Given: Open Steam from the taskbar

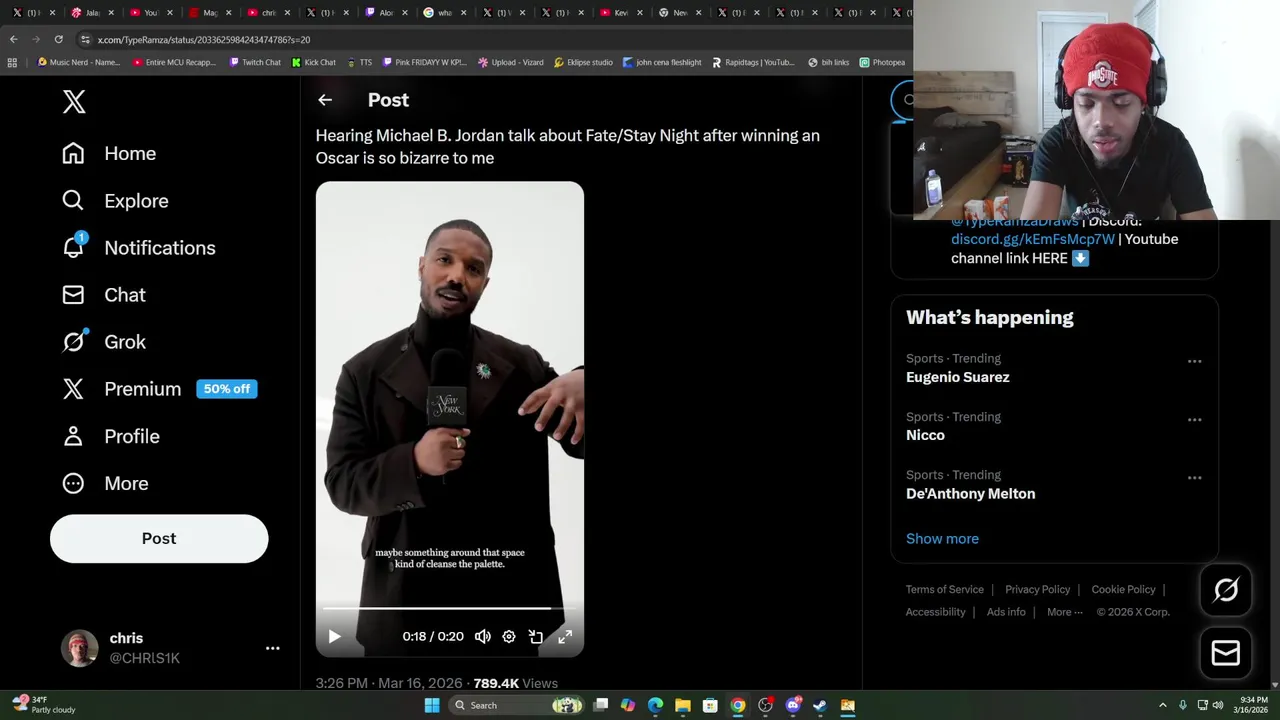Looking at the screenshot, I should pyautogui.click(x=820, y=705).
